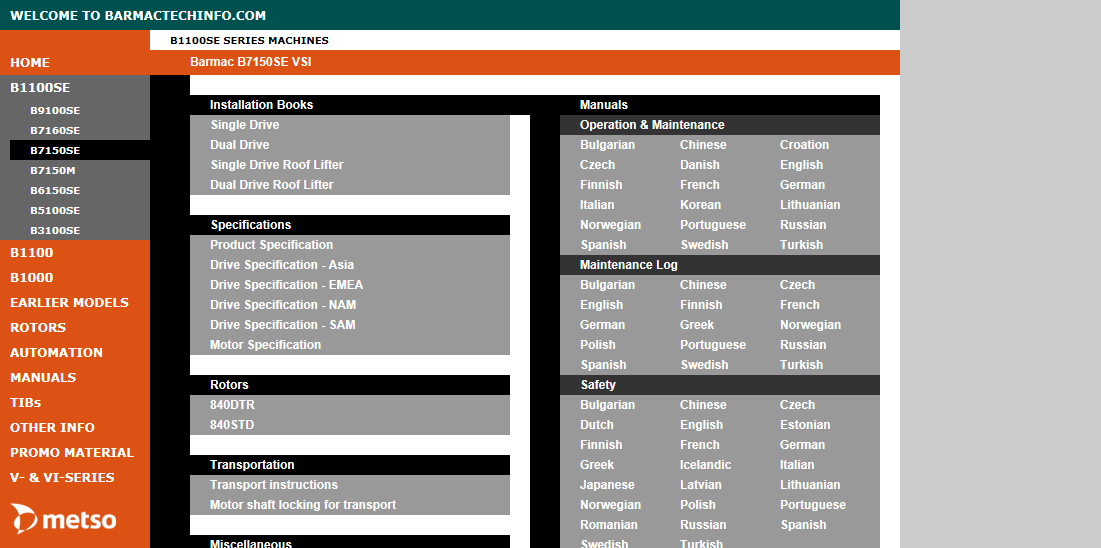
Task: Open Drive Specification - Asia
Action: point(282,265)
